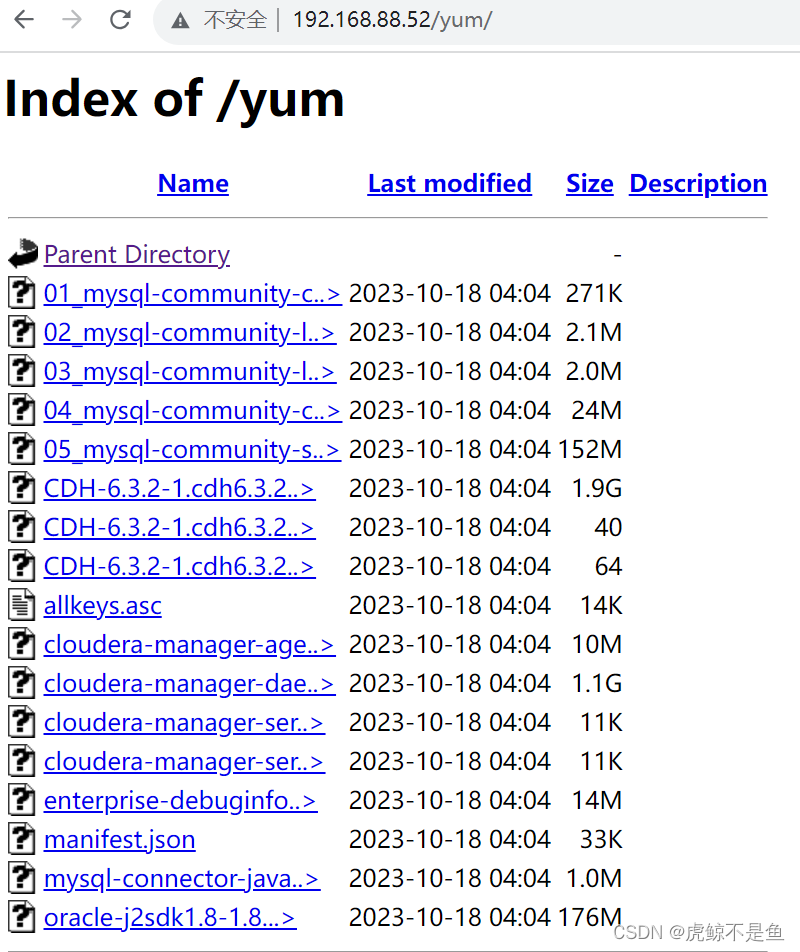The image size is (800, 952).
Task: Select the 271K size value
Action: (594, 293)
